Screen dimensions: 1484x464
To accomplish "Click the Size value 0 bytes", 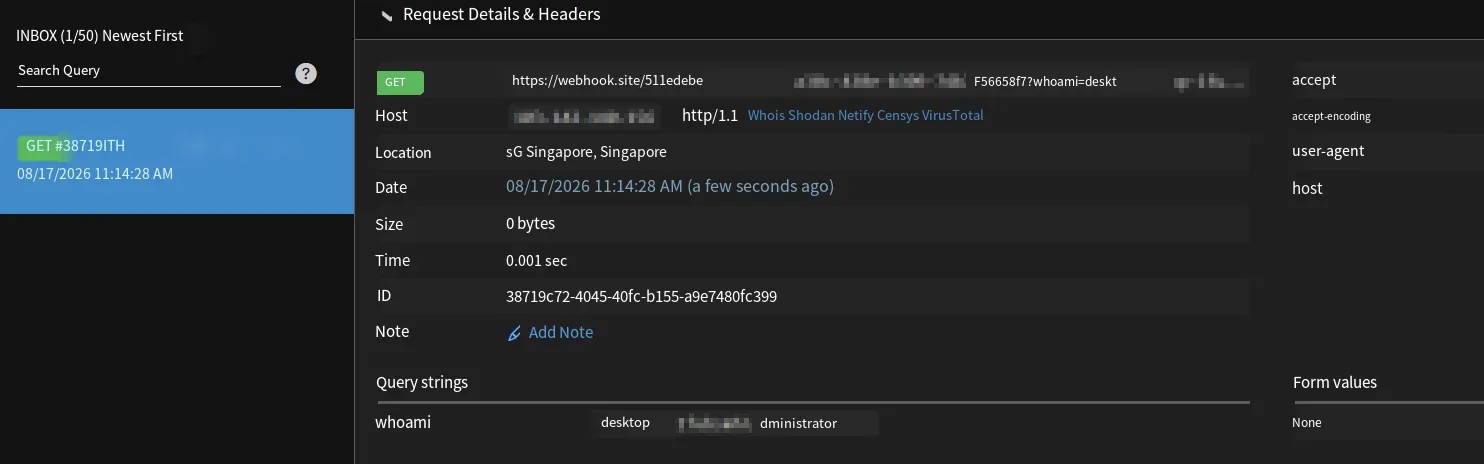I will 530,224.
